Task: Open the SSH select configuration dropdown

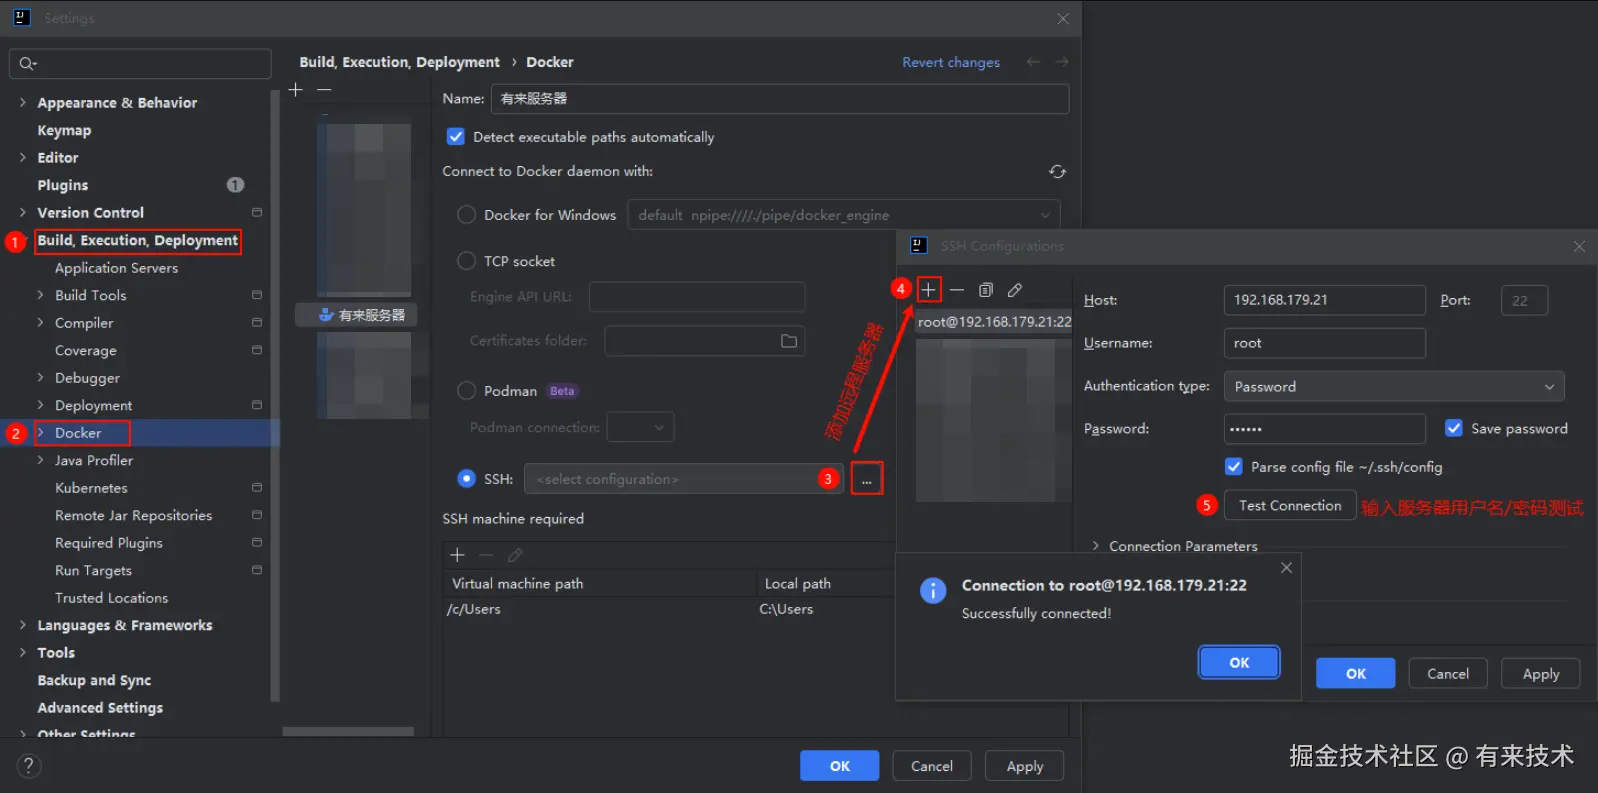Action: tap(684, 479)
